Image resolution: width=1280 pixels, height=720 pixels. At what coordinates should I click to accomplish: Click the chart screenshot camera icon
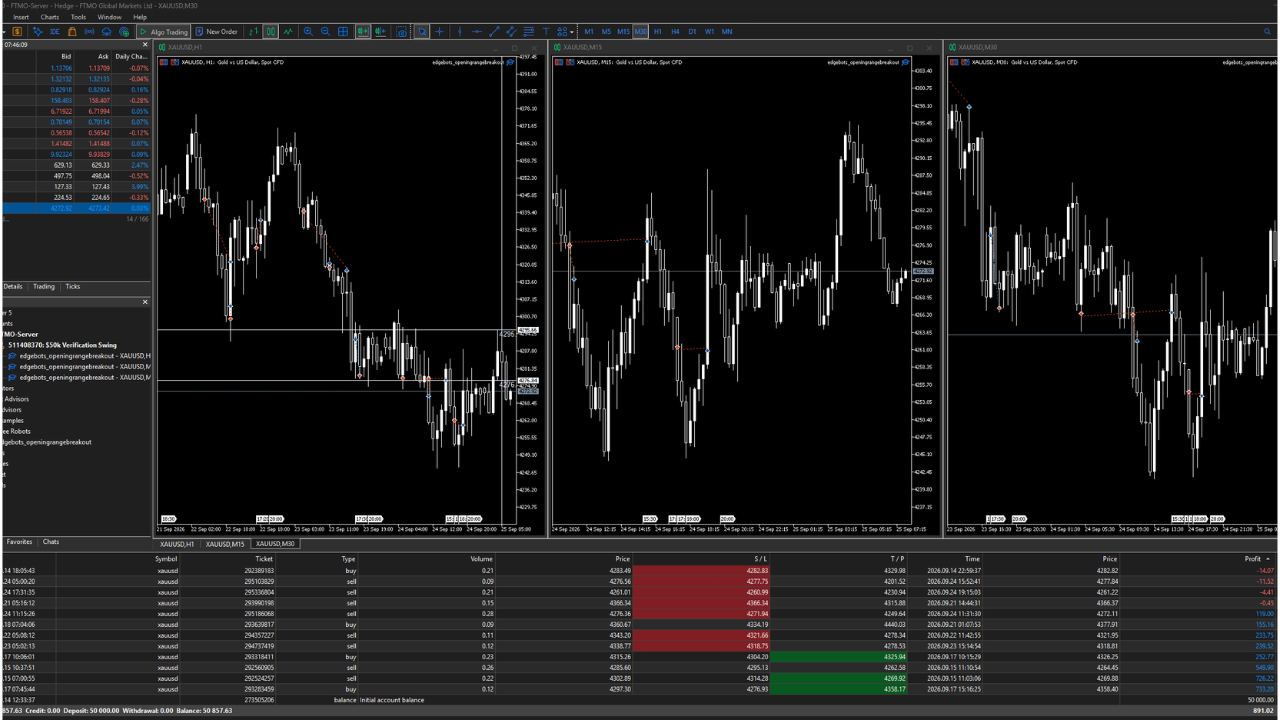(x=401, y=32)
